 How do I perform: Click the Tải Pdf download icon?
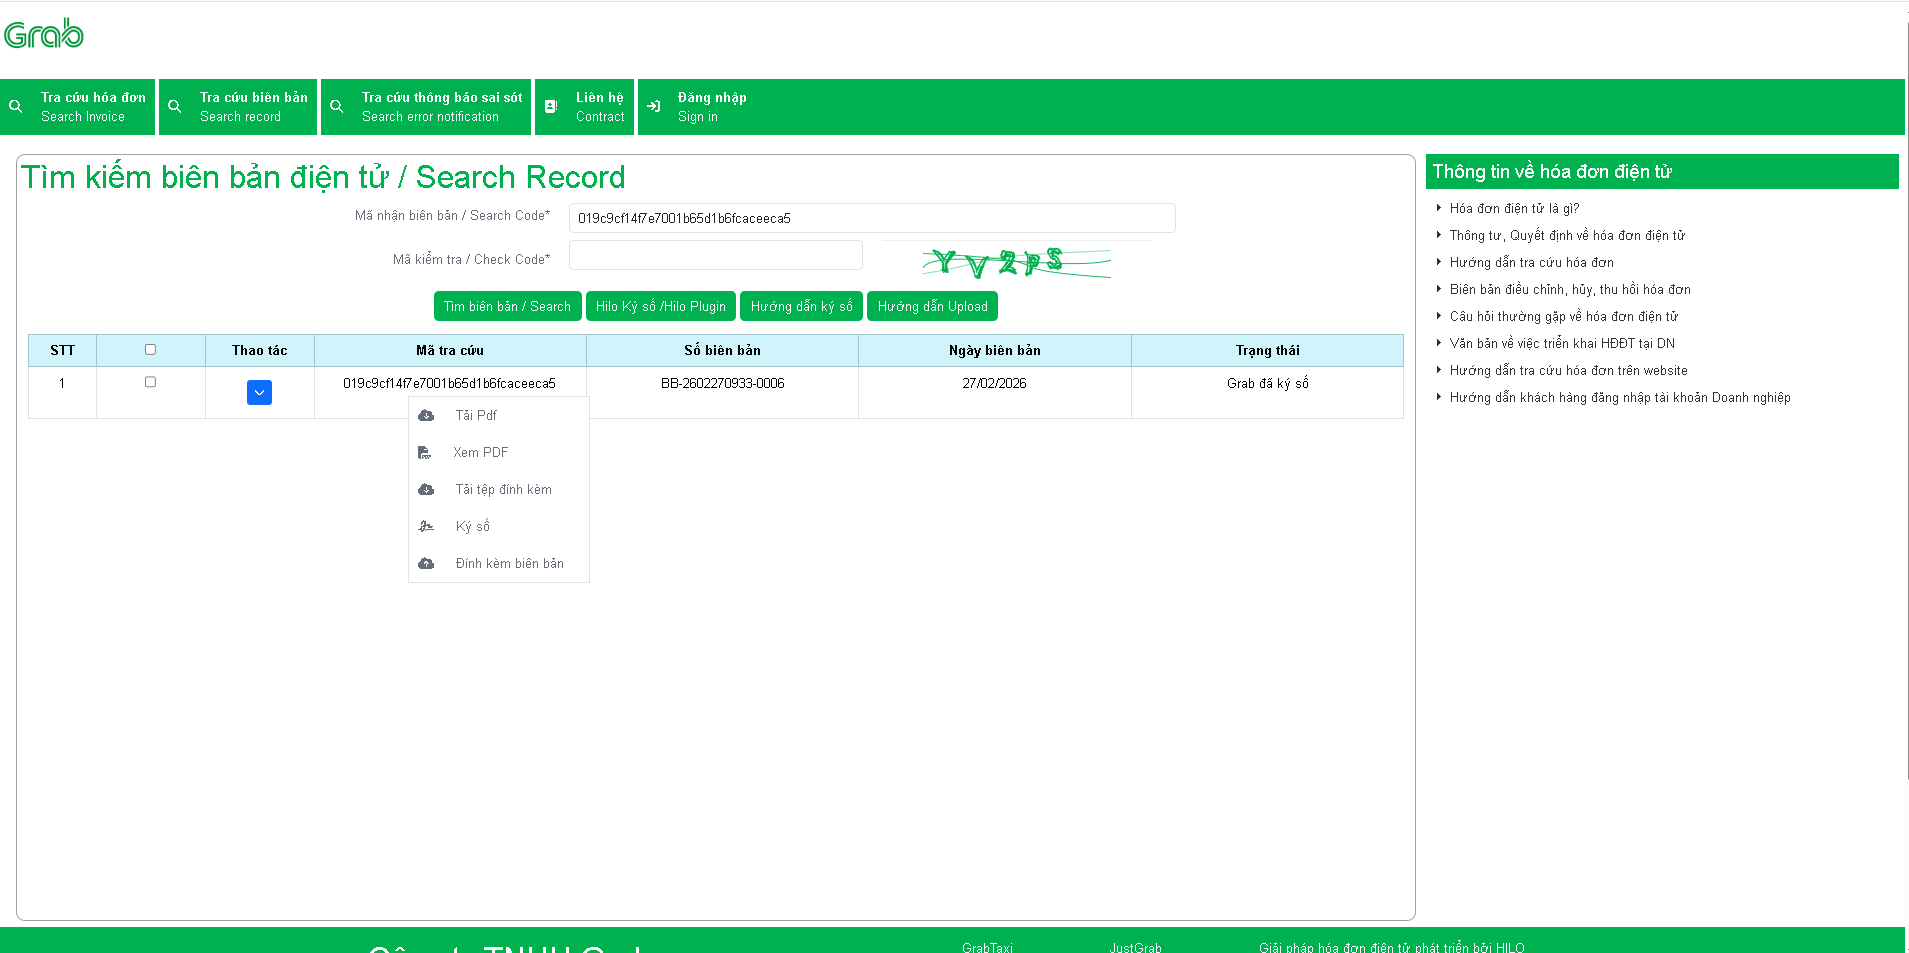pos(426,416)
